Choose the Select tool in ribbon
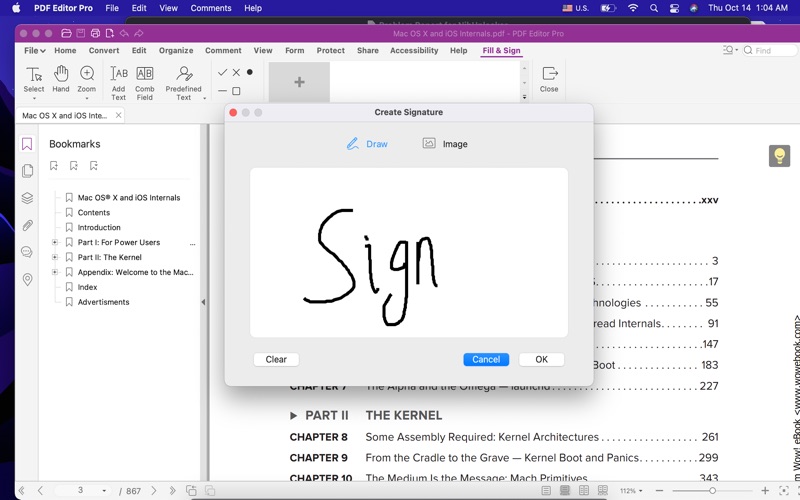The image size is (800, 500). point(34,80)
